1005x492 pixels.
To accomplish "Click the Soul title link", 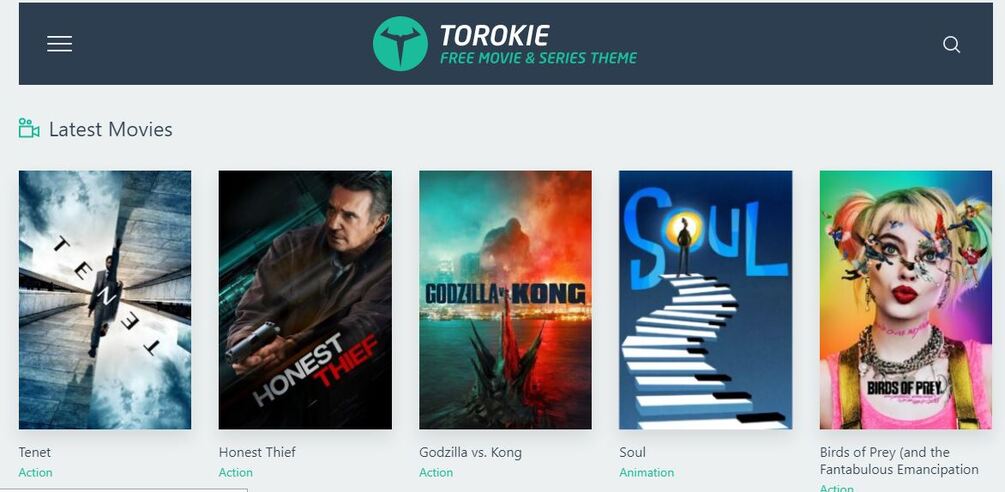I will 633,452.
